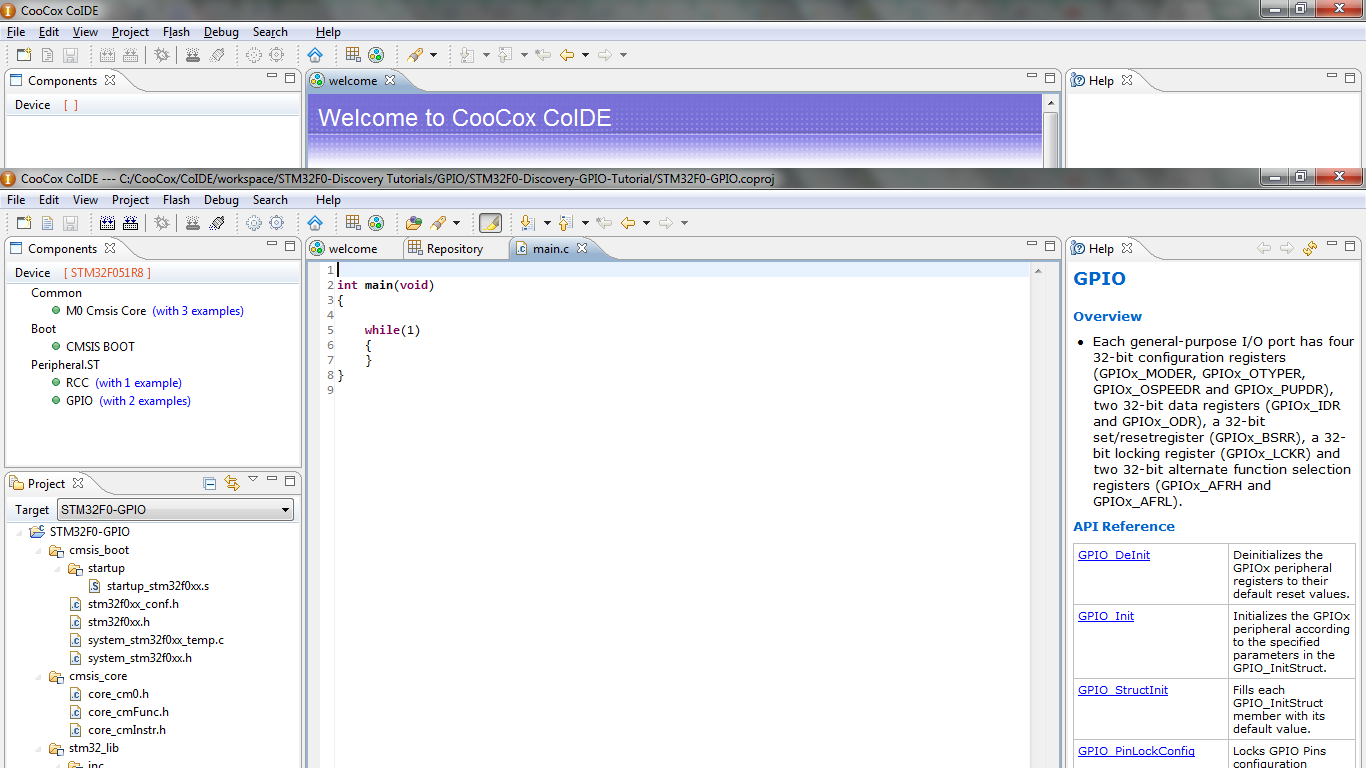Click the STM32F0-GPIO project root icon
The width and height of the screenshot is (1366, 768).
tap(37, 532)
